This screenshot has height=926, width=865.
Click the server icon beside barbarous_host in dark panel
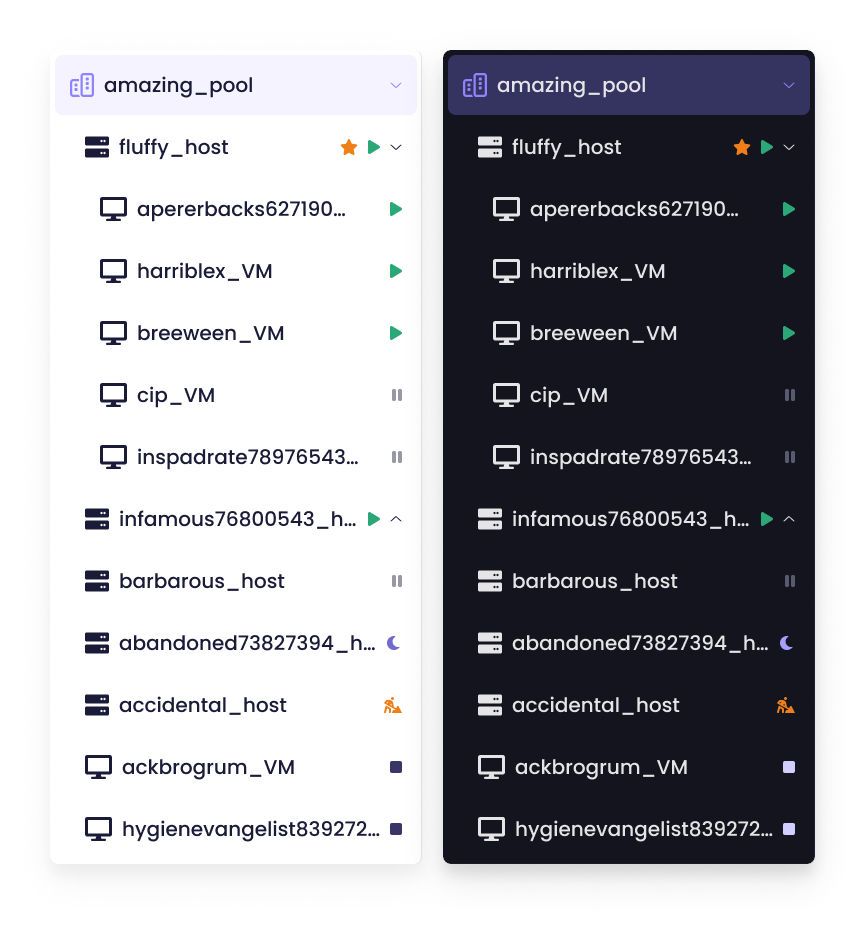pyautogui.click(x=489, y=581)
